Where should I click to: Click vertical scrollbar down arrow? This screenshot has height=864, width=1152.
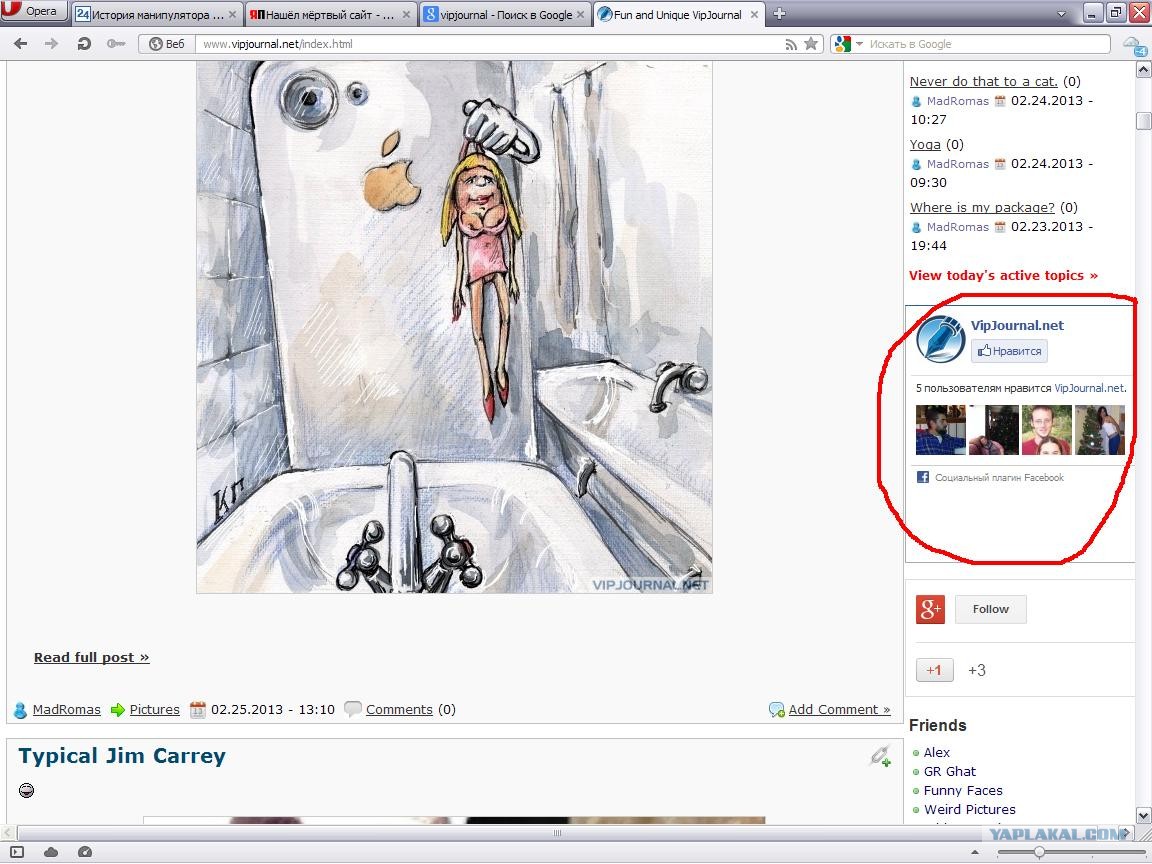(1143, 816)
